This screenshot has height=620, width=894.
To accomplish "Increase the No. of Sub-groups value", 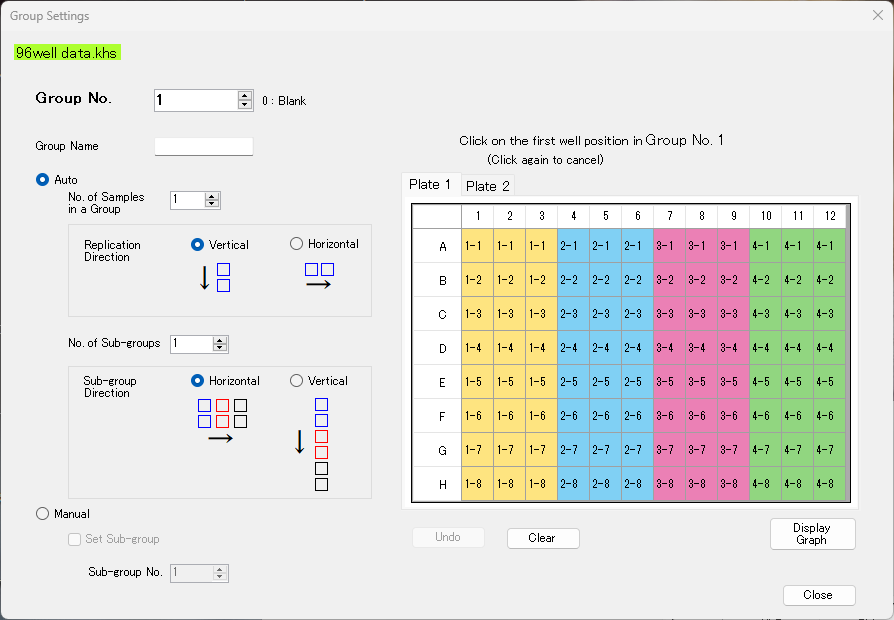I will point(220,339).
